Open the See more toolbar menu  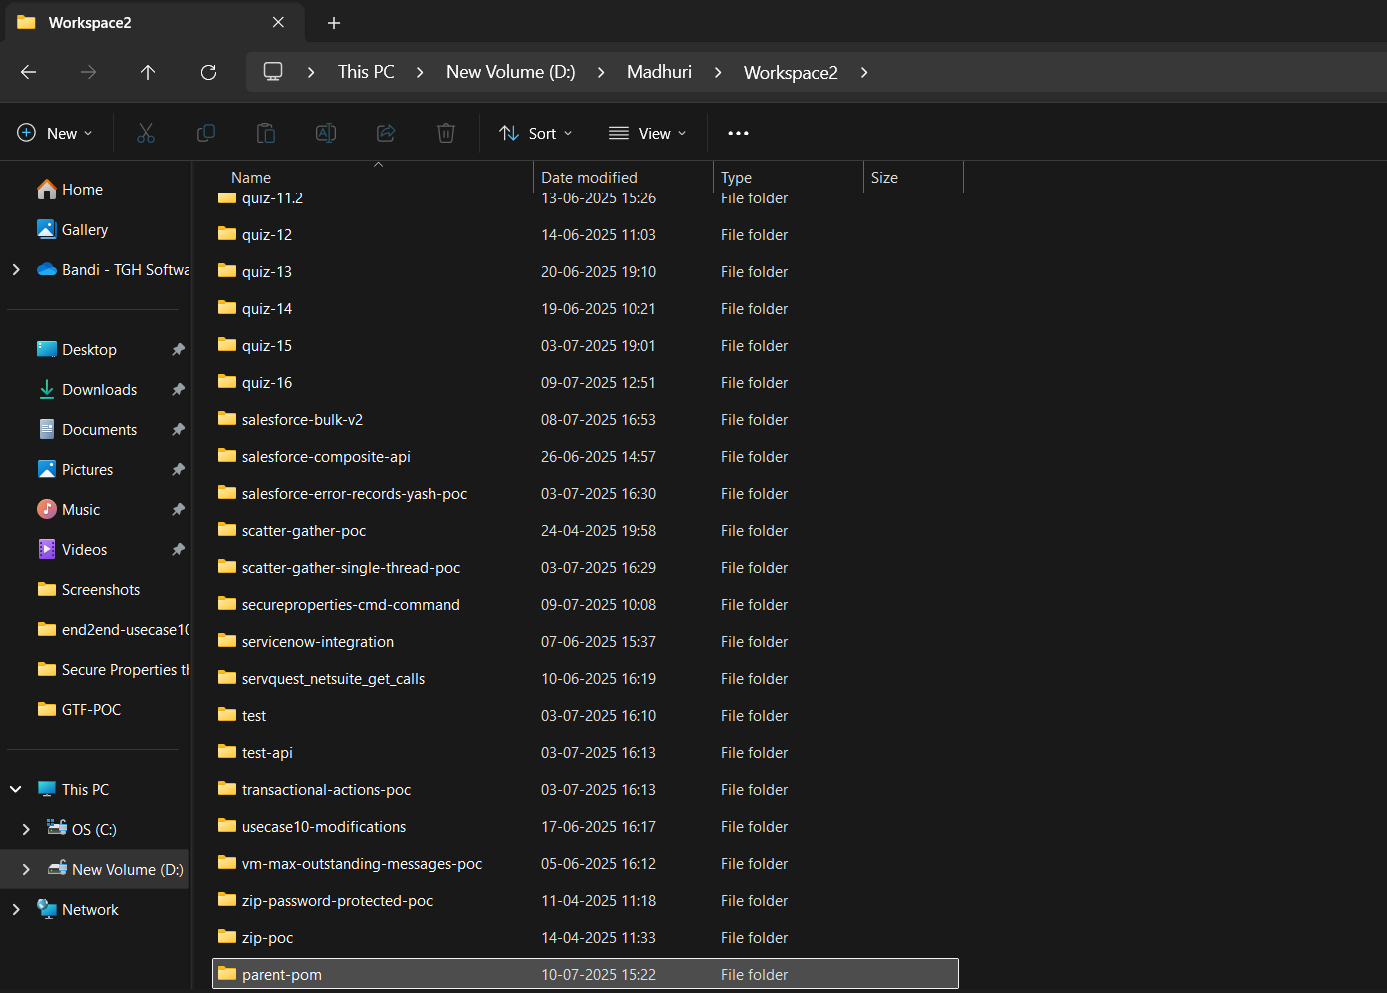[738, 132]
